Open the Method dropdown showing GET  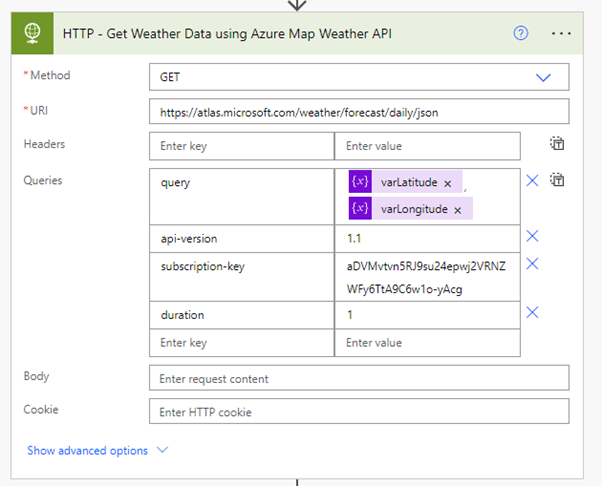359,77
